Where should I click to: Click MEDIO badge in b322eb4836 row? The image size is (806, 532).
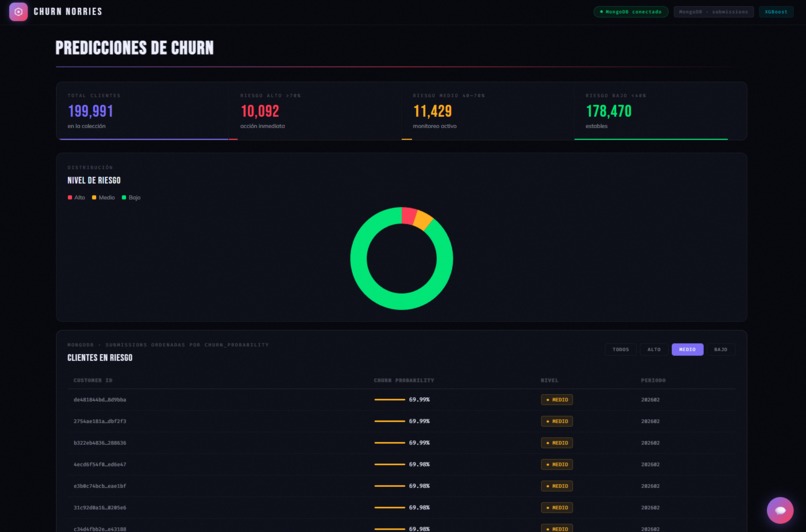[x=557, y=443]
